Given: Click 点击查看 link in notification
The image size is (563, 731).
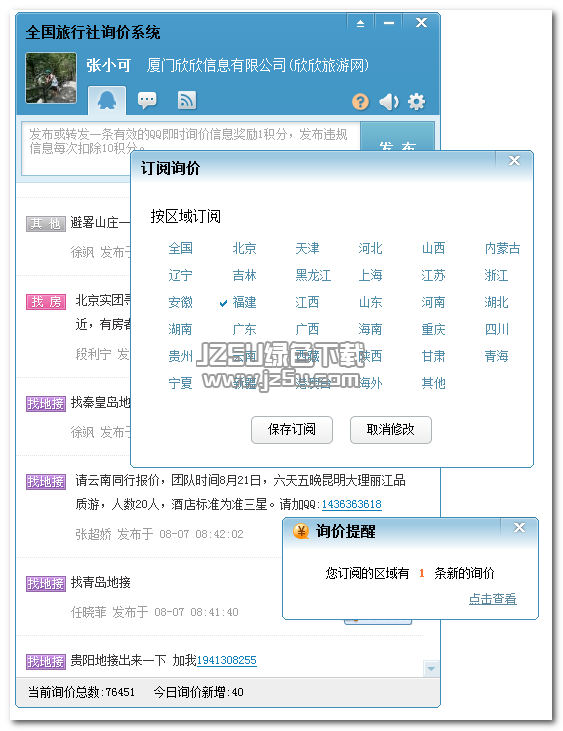Looking at the screenshot, I should [x=493, y=599].
